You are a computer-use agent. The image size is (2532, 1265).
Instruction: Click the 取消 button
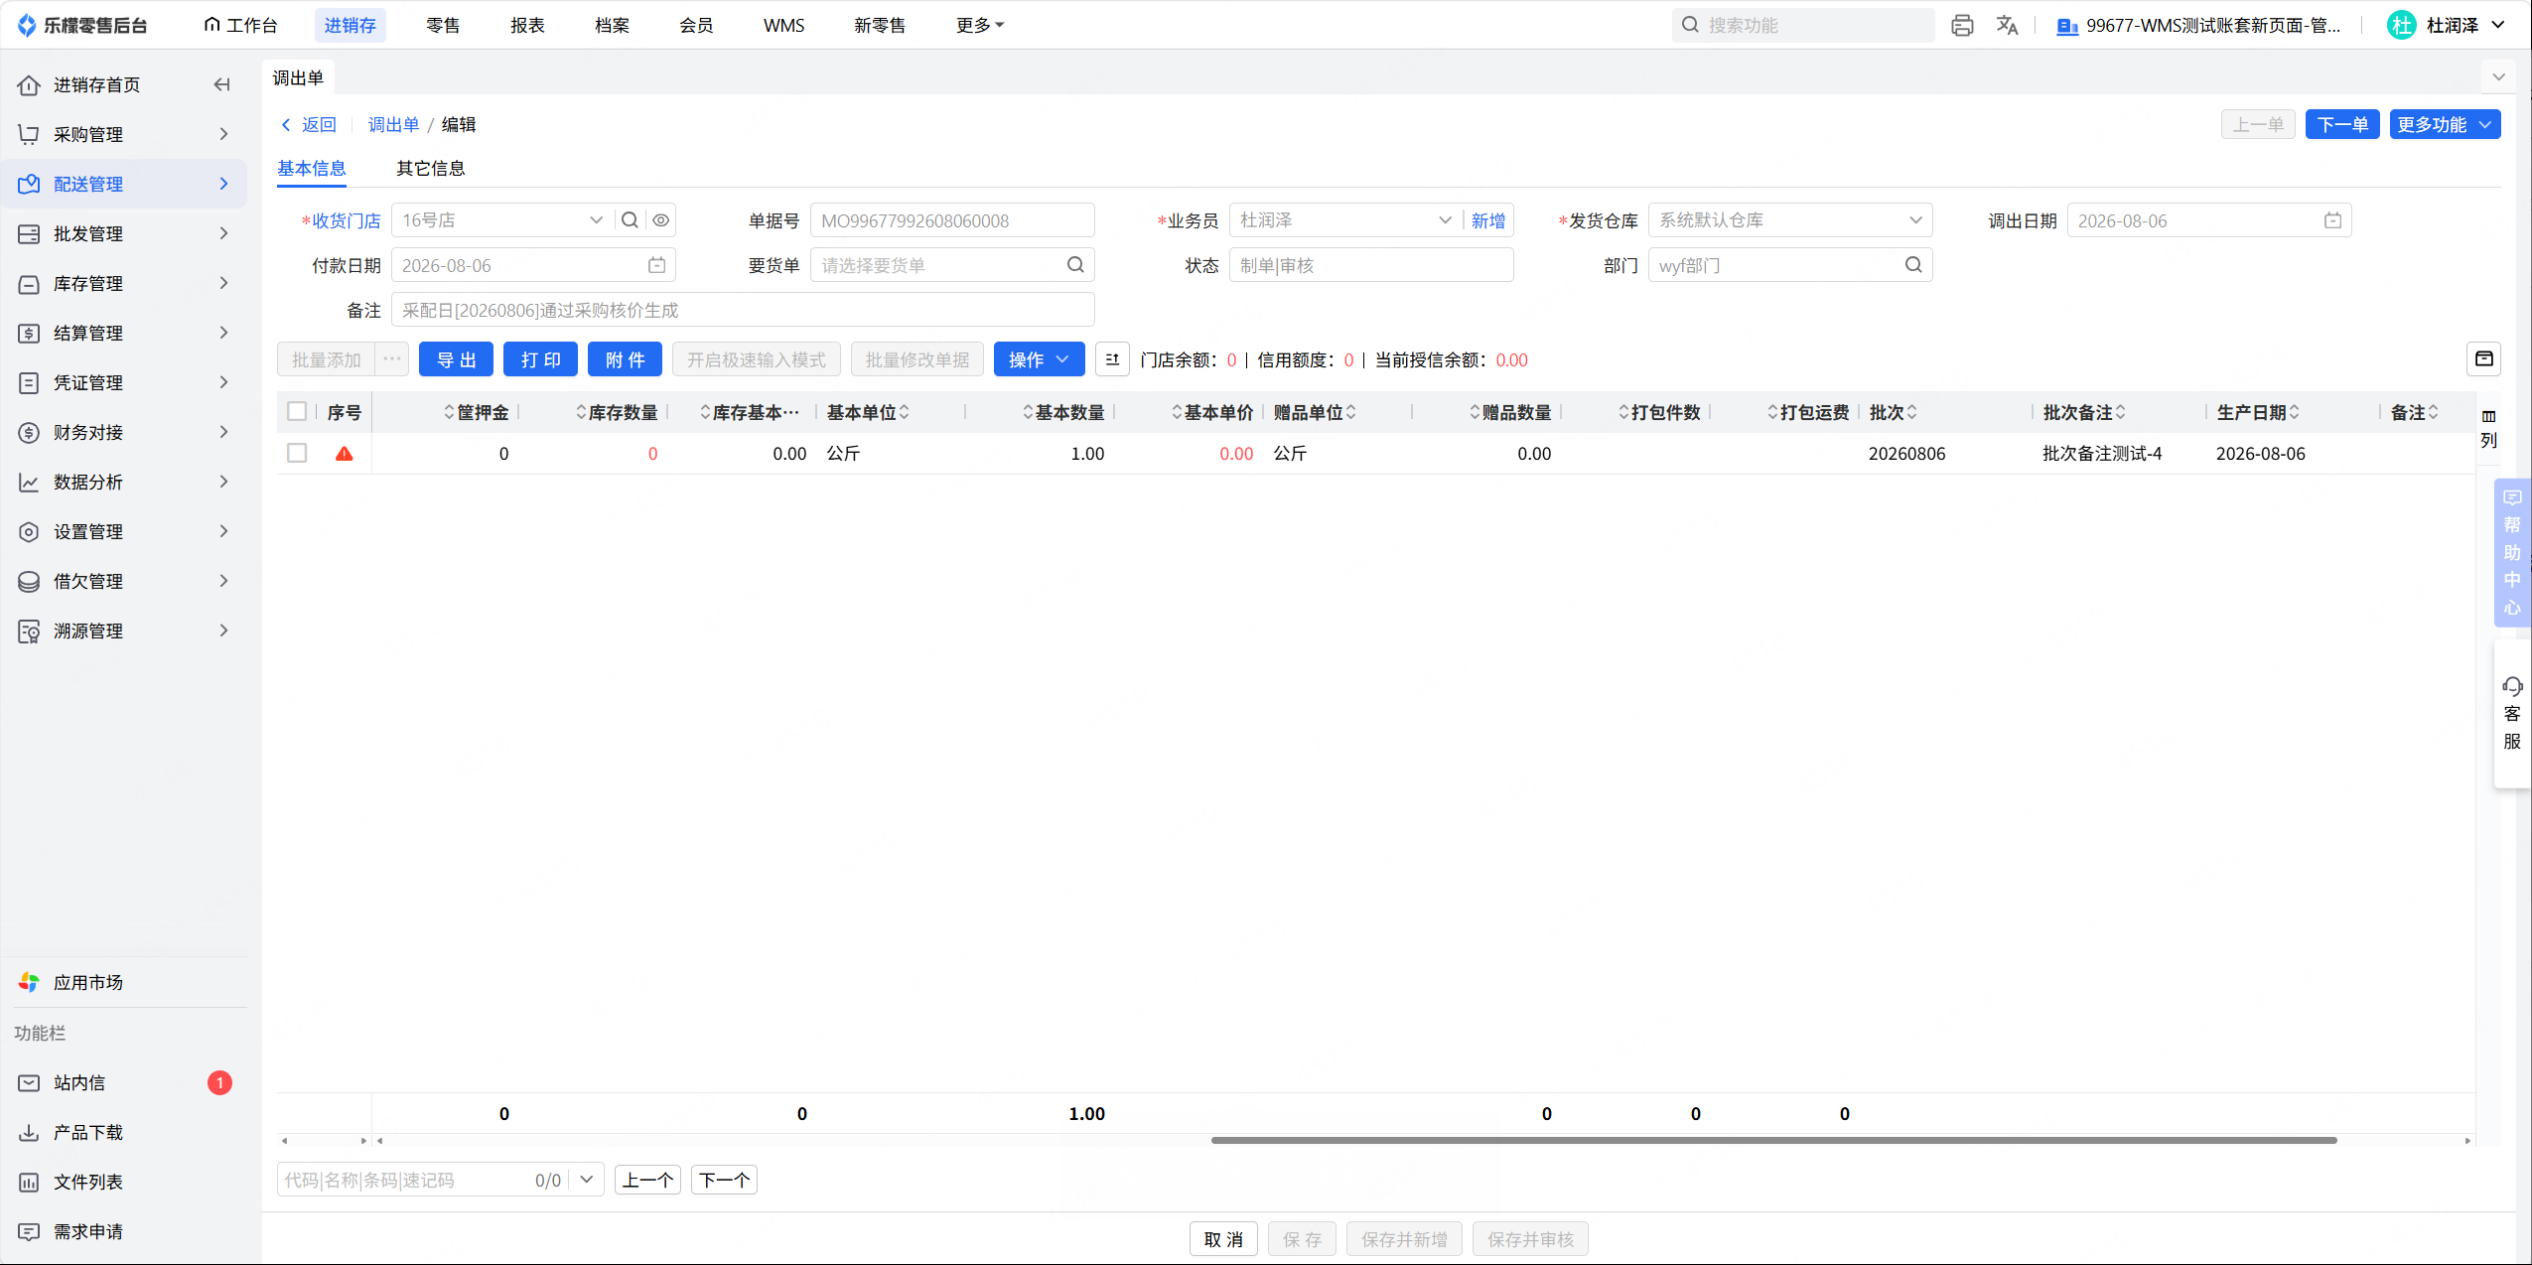[1223, 1239]
